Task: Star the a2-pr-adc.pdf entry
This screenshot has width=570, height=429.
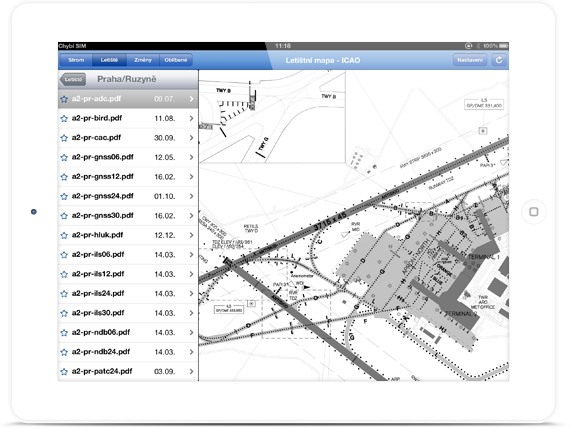Action: (64, 99)
